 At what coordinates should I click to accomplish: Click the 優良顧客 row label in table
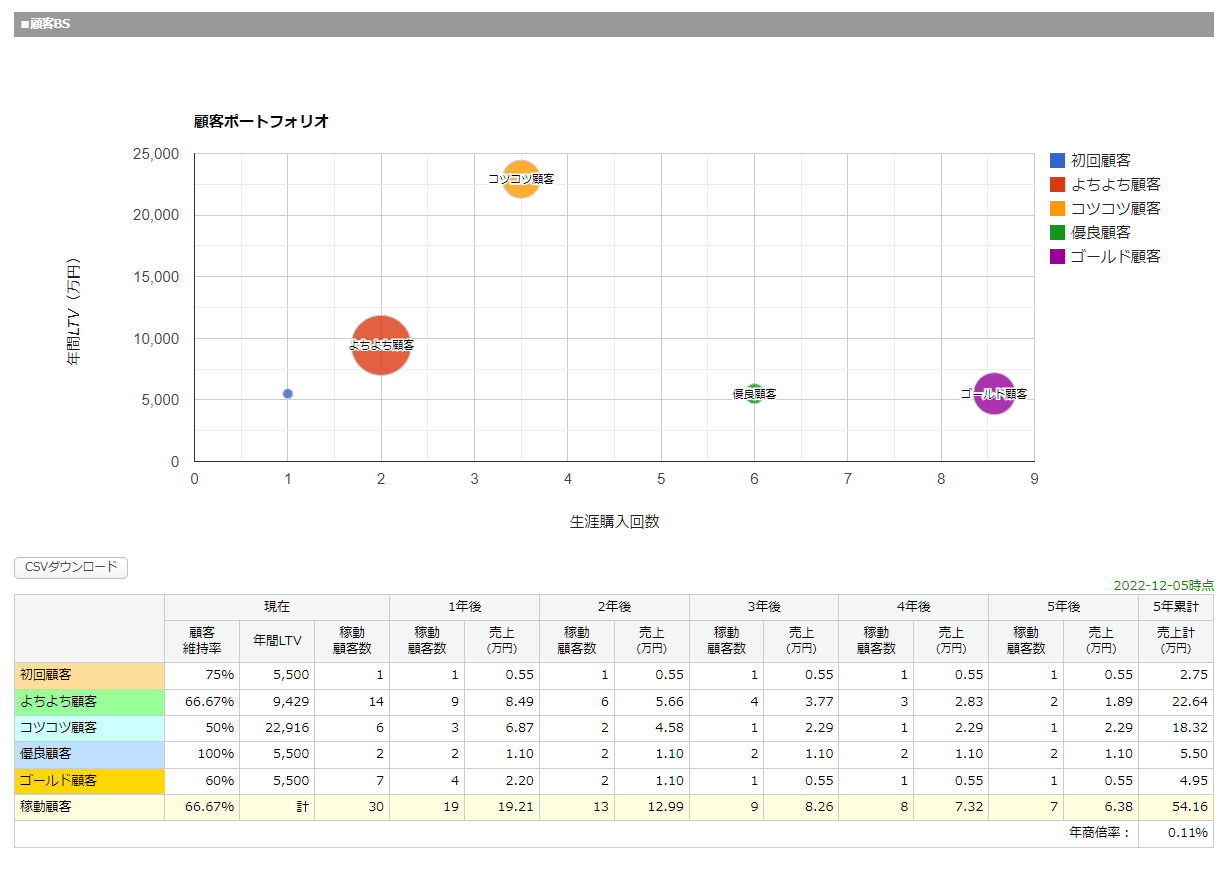(x=89, y=754)
